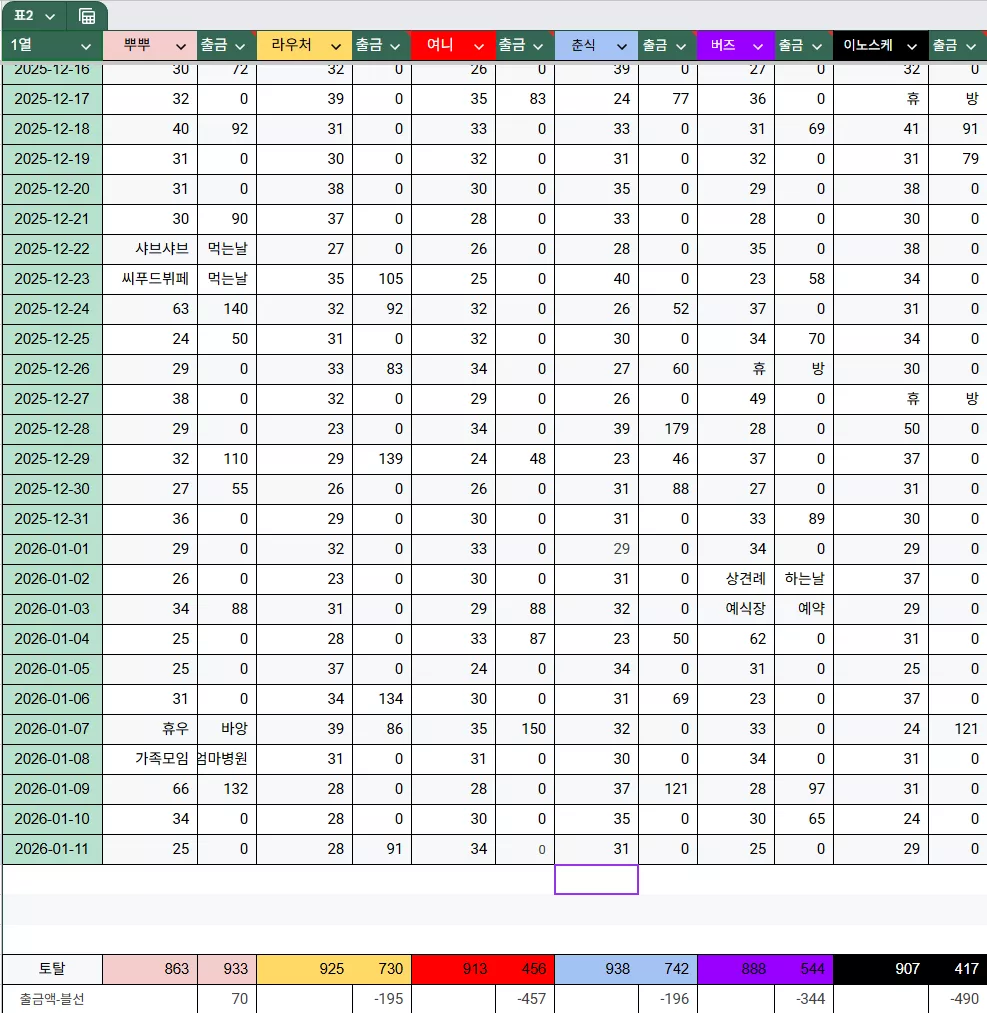
Task: Open 출금 filter arrow next to 뿌뿌
Action: pos(240,47)
